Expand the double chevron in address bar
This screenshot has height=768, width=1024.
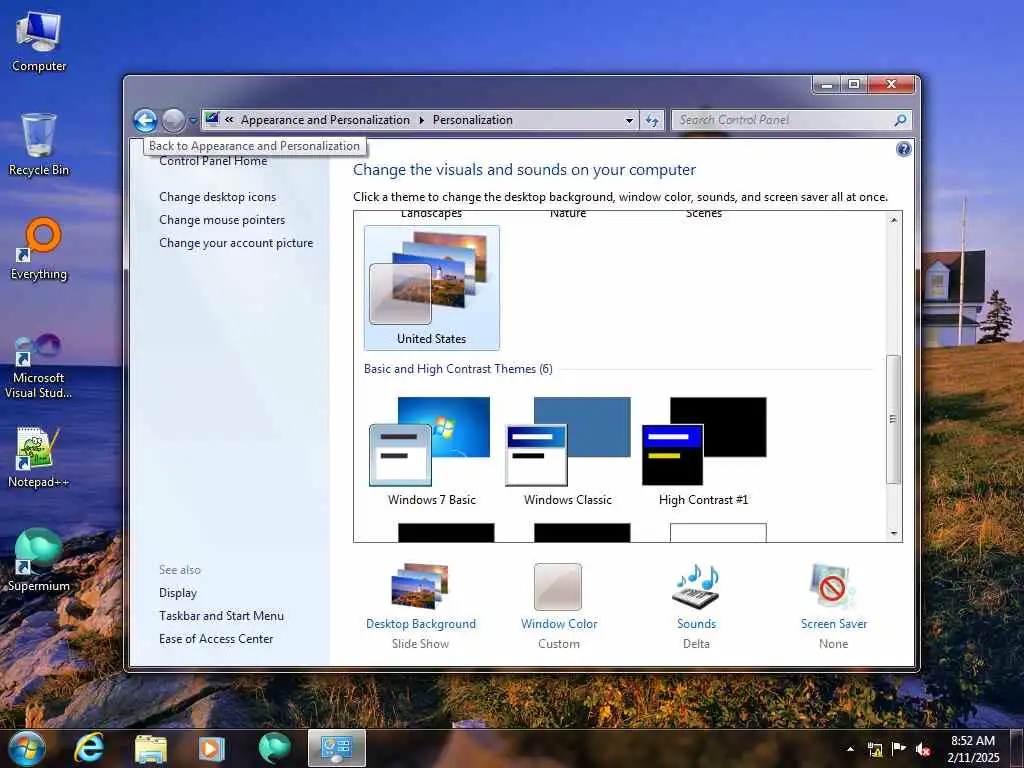pos(229,120)
